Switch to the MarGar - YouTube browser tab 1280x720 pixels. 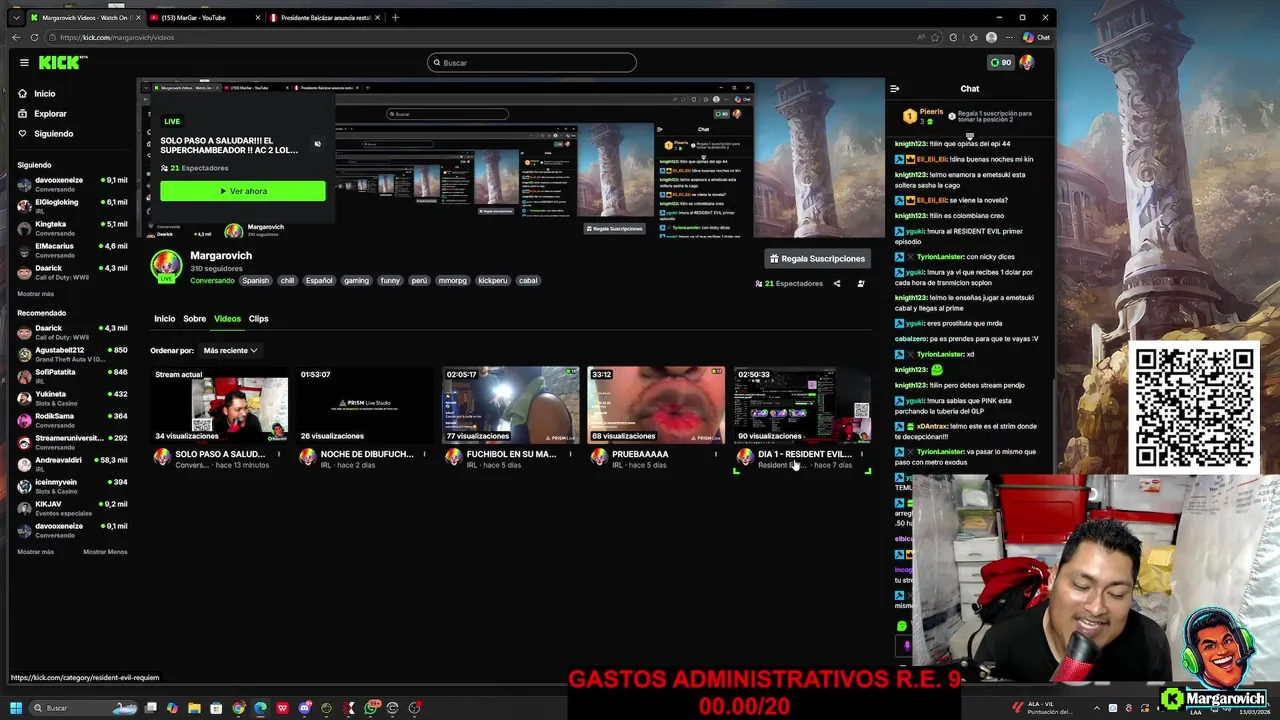tap(205, 17)
